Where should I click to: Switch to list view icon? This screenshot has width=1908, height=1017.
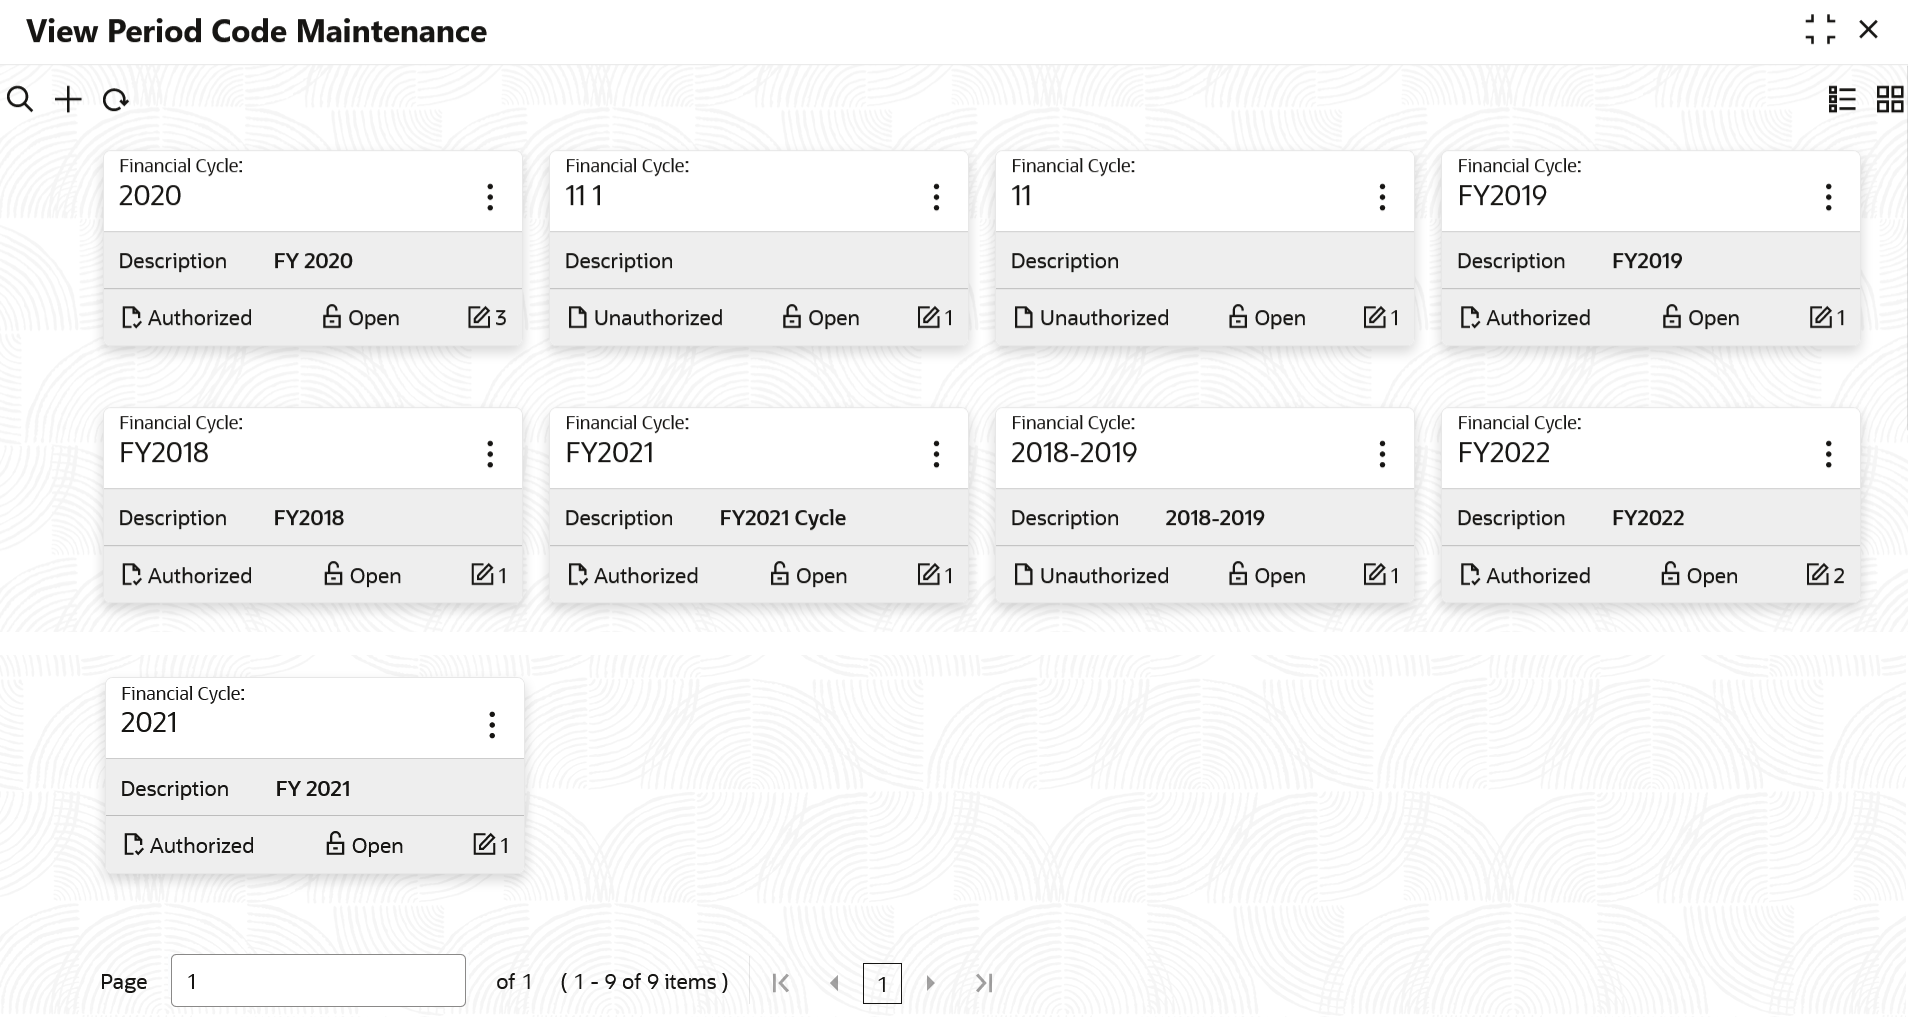pyautogui.click(x=1842, y=99)
